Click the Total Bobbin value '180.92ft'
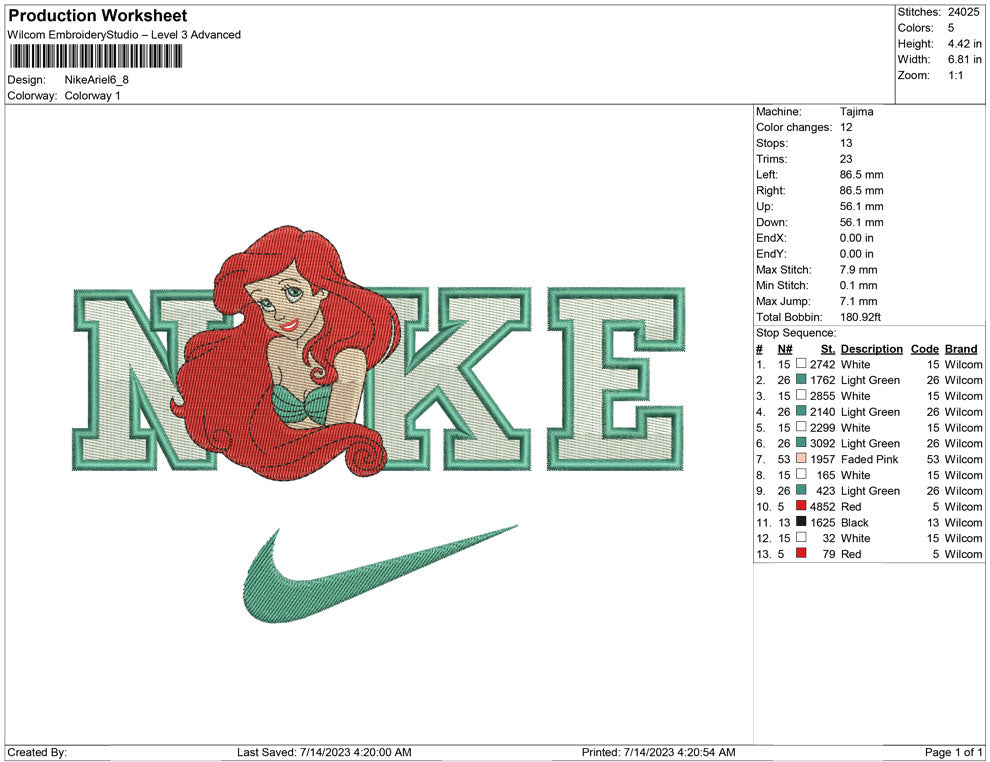Screen dimensions: 990x762 [x=861, y=317]
